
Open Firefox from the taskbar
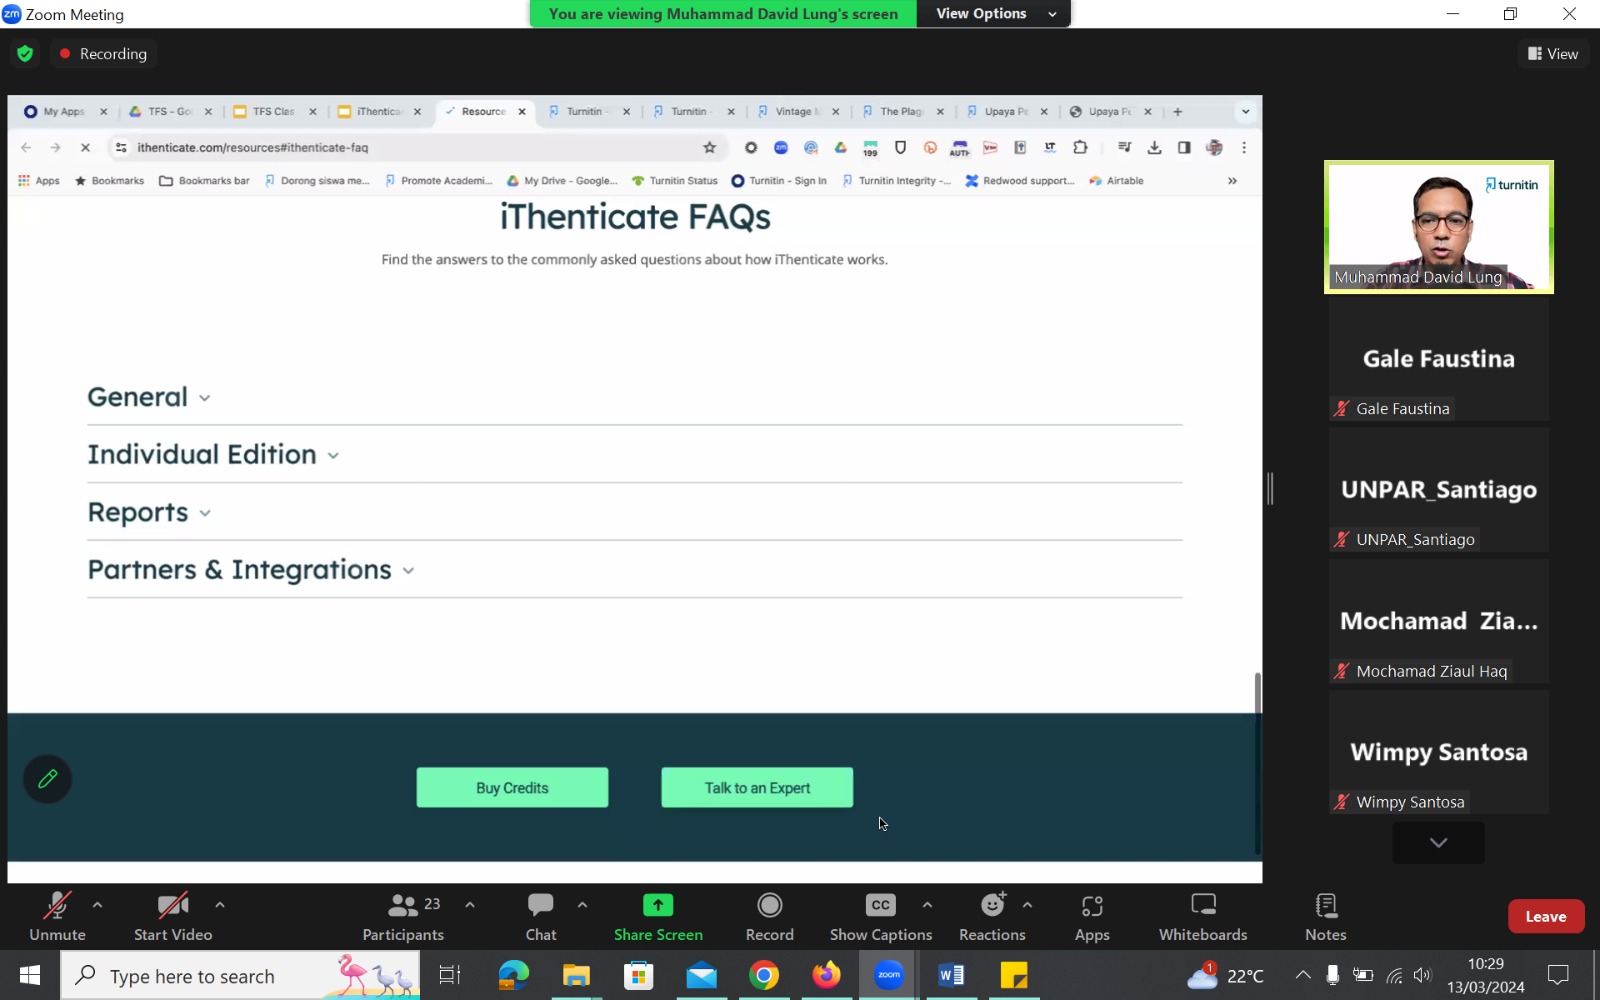coord(826,975)
